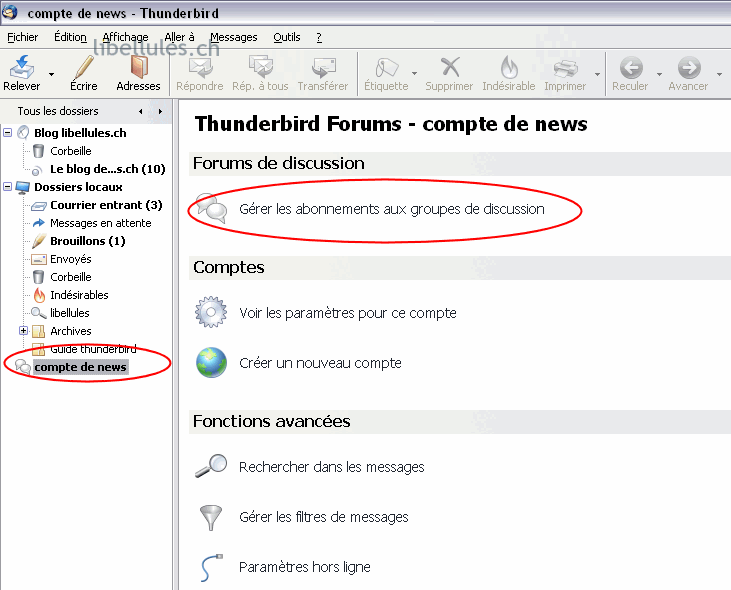This screenshot has width=731, height=590.
Task: Open Courrier entrant (3) folder
Action: coord(106,205)
